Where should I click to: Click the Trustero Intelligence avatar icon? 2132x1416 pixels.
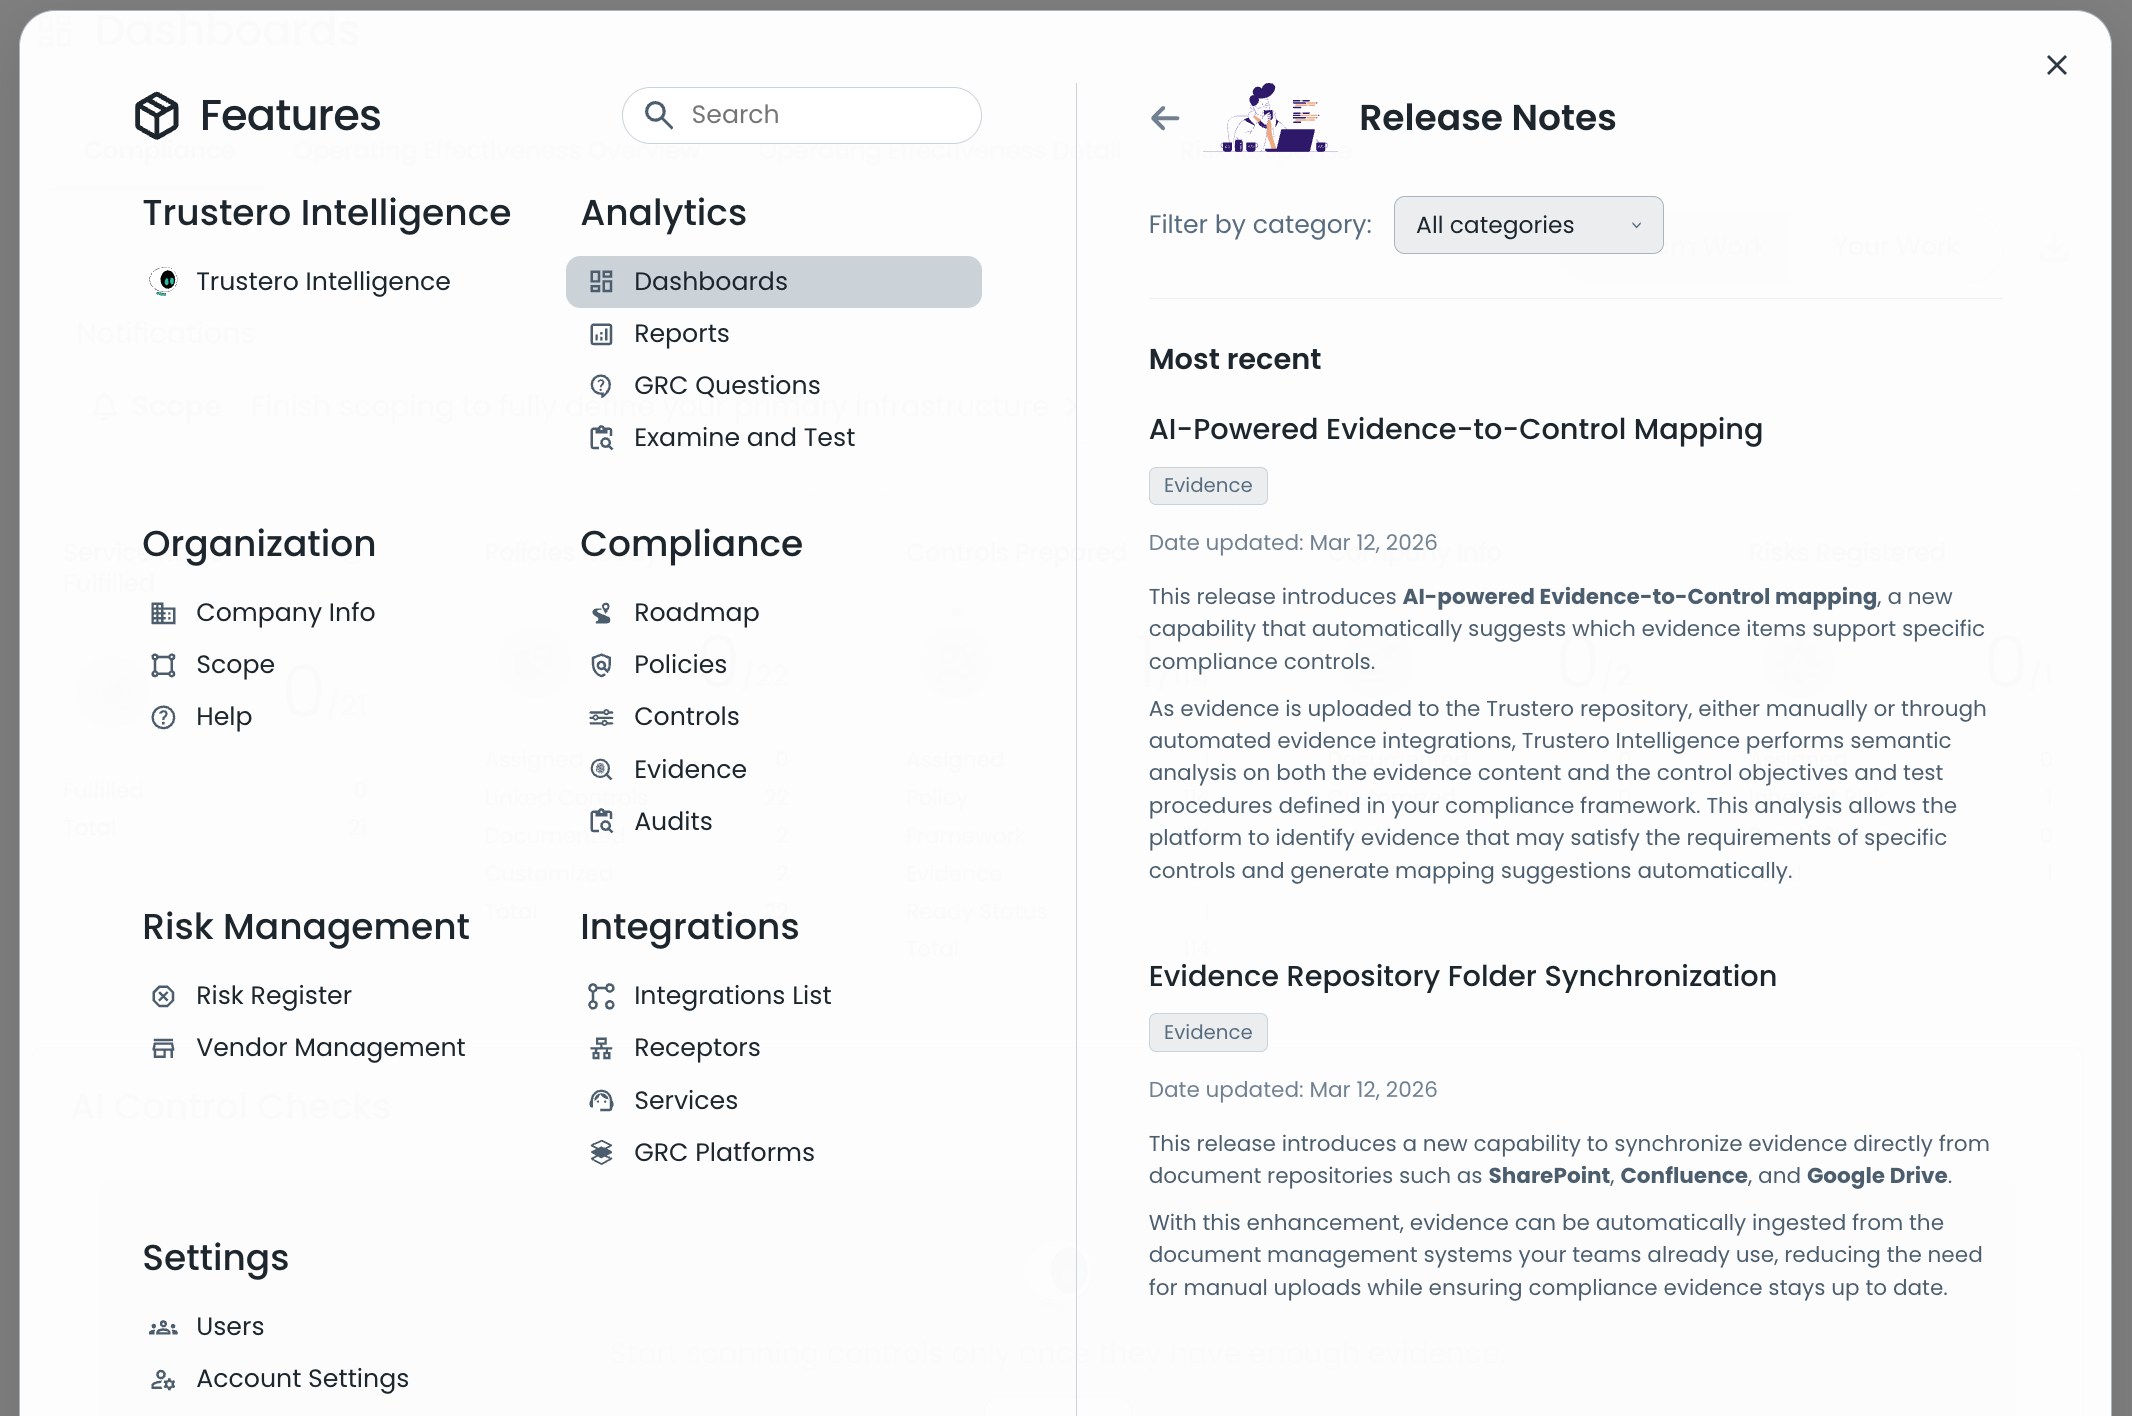[165, 281]
